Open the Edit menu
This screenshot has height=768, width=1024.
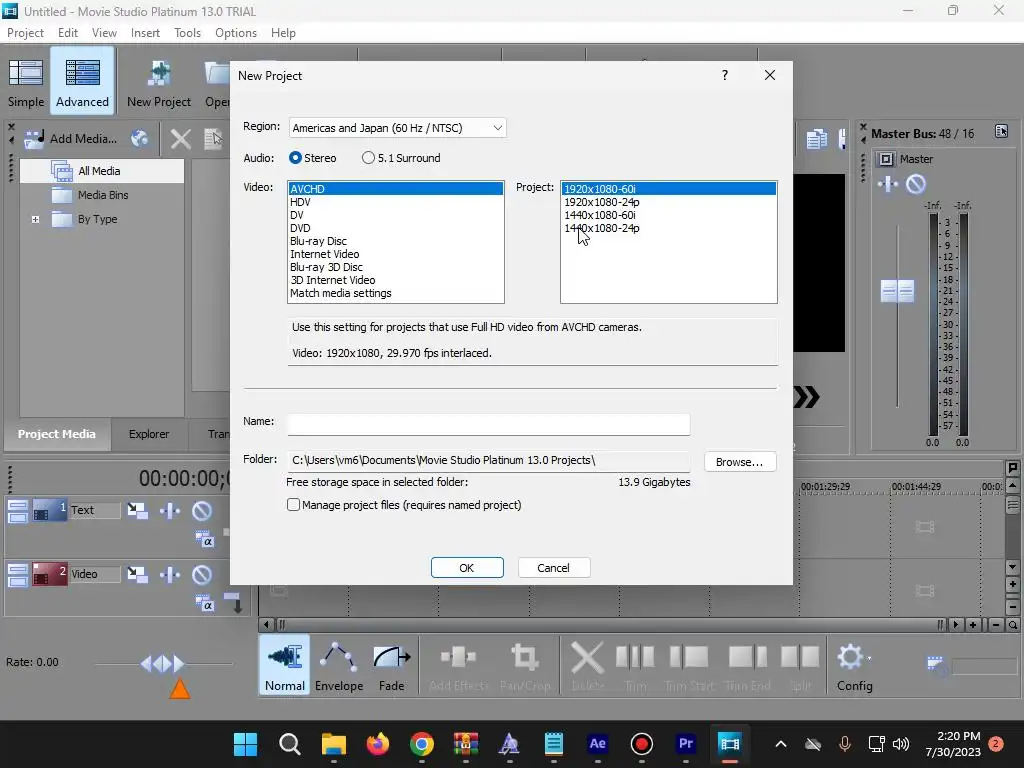click(67, 33)
